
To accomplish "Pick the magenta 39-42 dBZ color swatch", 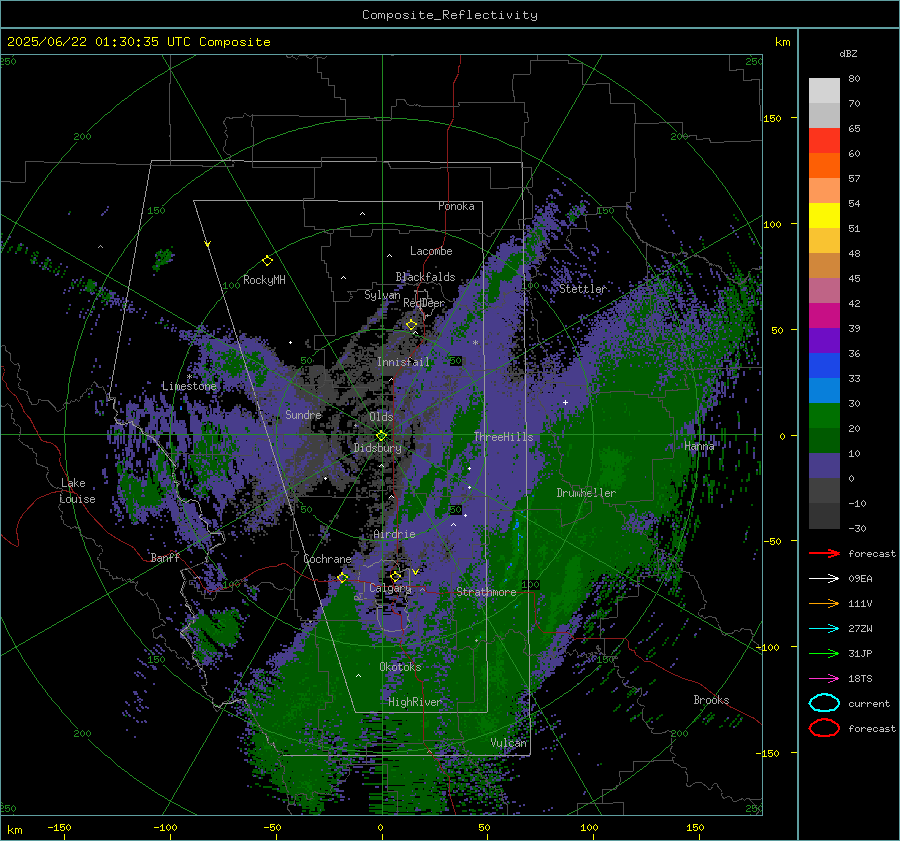I will tap(824, 316).
